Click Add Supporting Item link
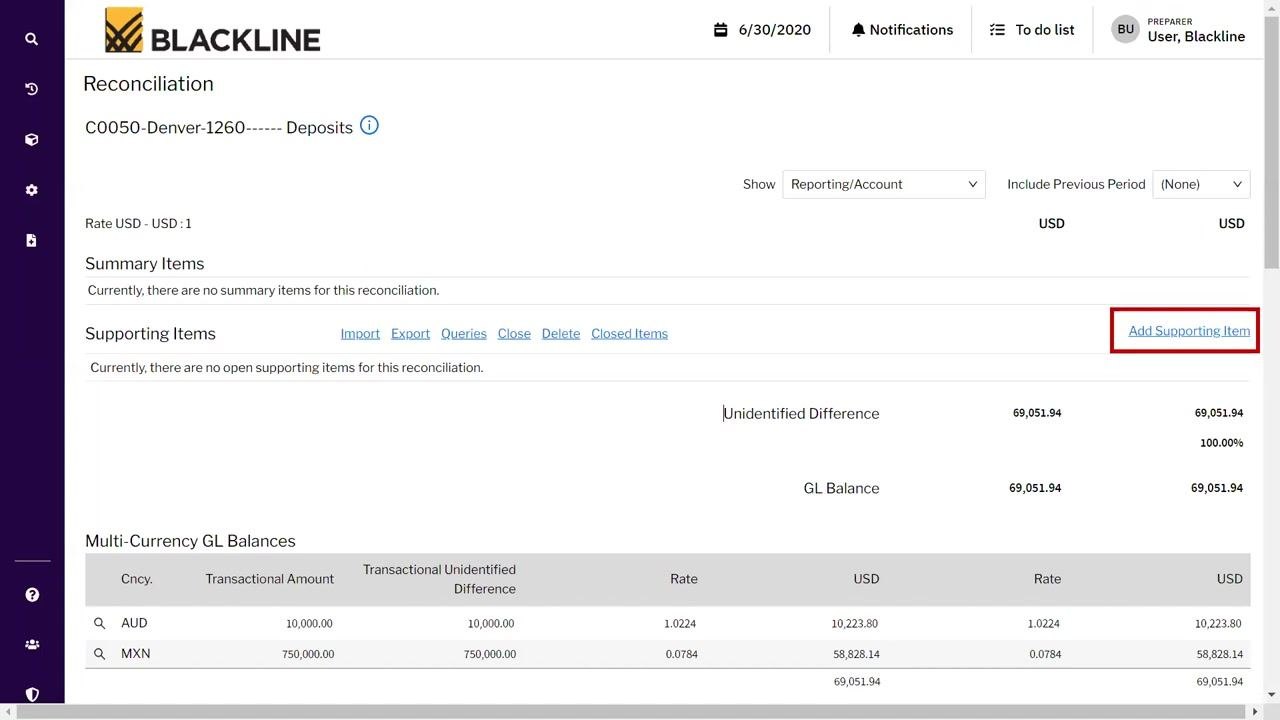The width and height of the screenshot is (1280, 720). click(1189, 331)
